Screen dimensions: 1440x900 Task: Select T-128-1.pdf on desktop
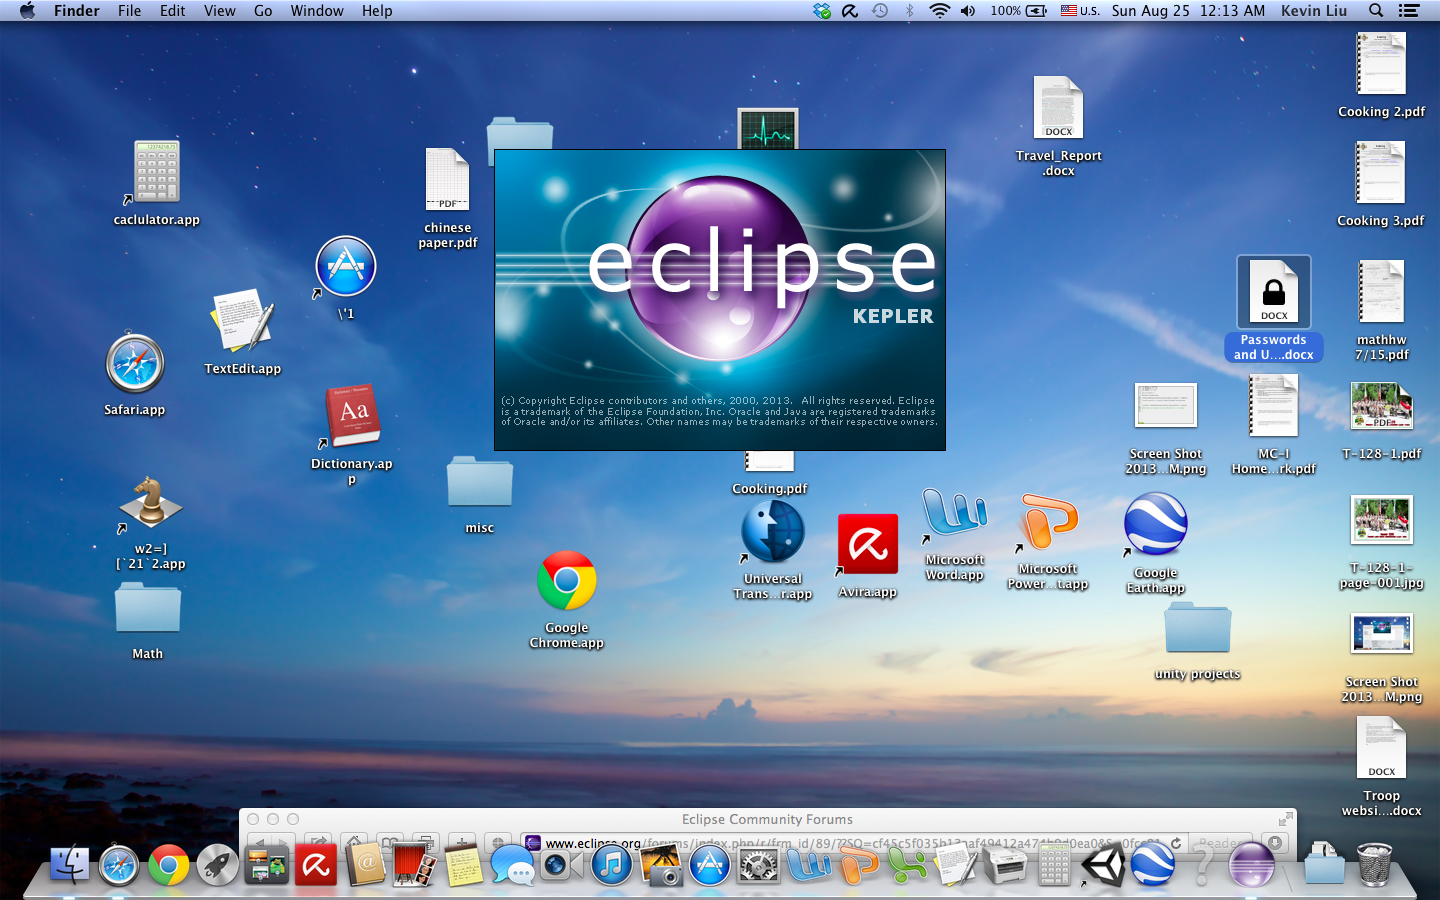click(x=1381, y=406)
